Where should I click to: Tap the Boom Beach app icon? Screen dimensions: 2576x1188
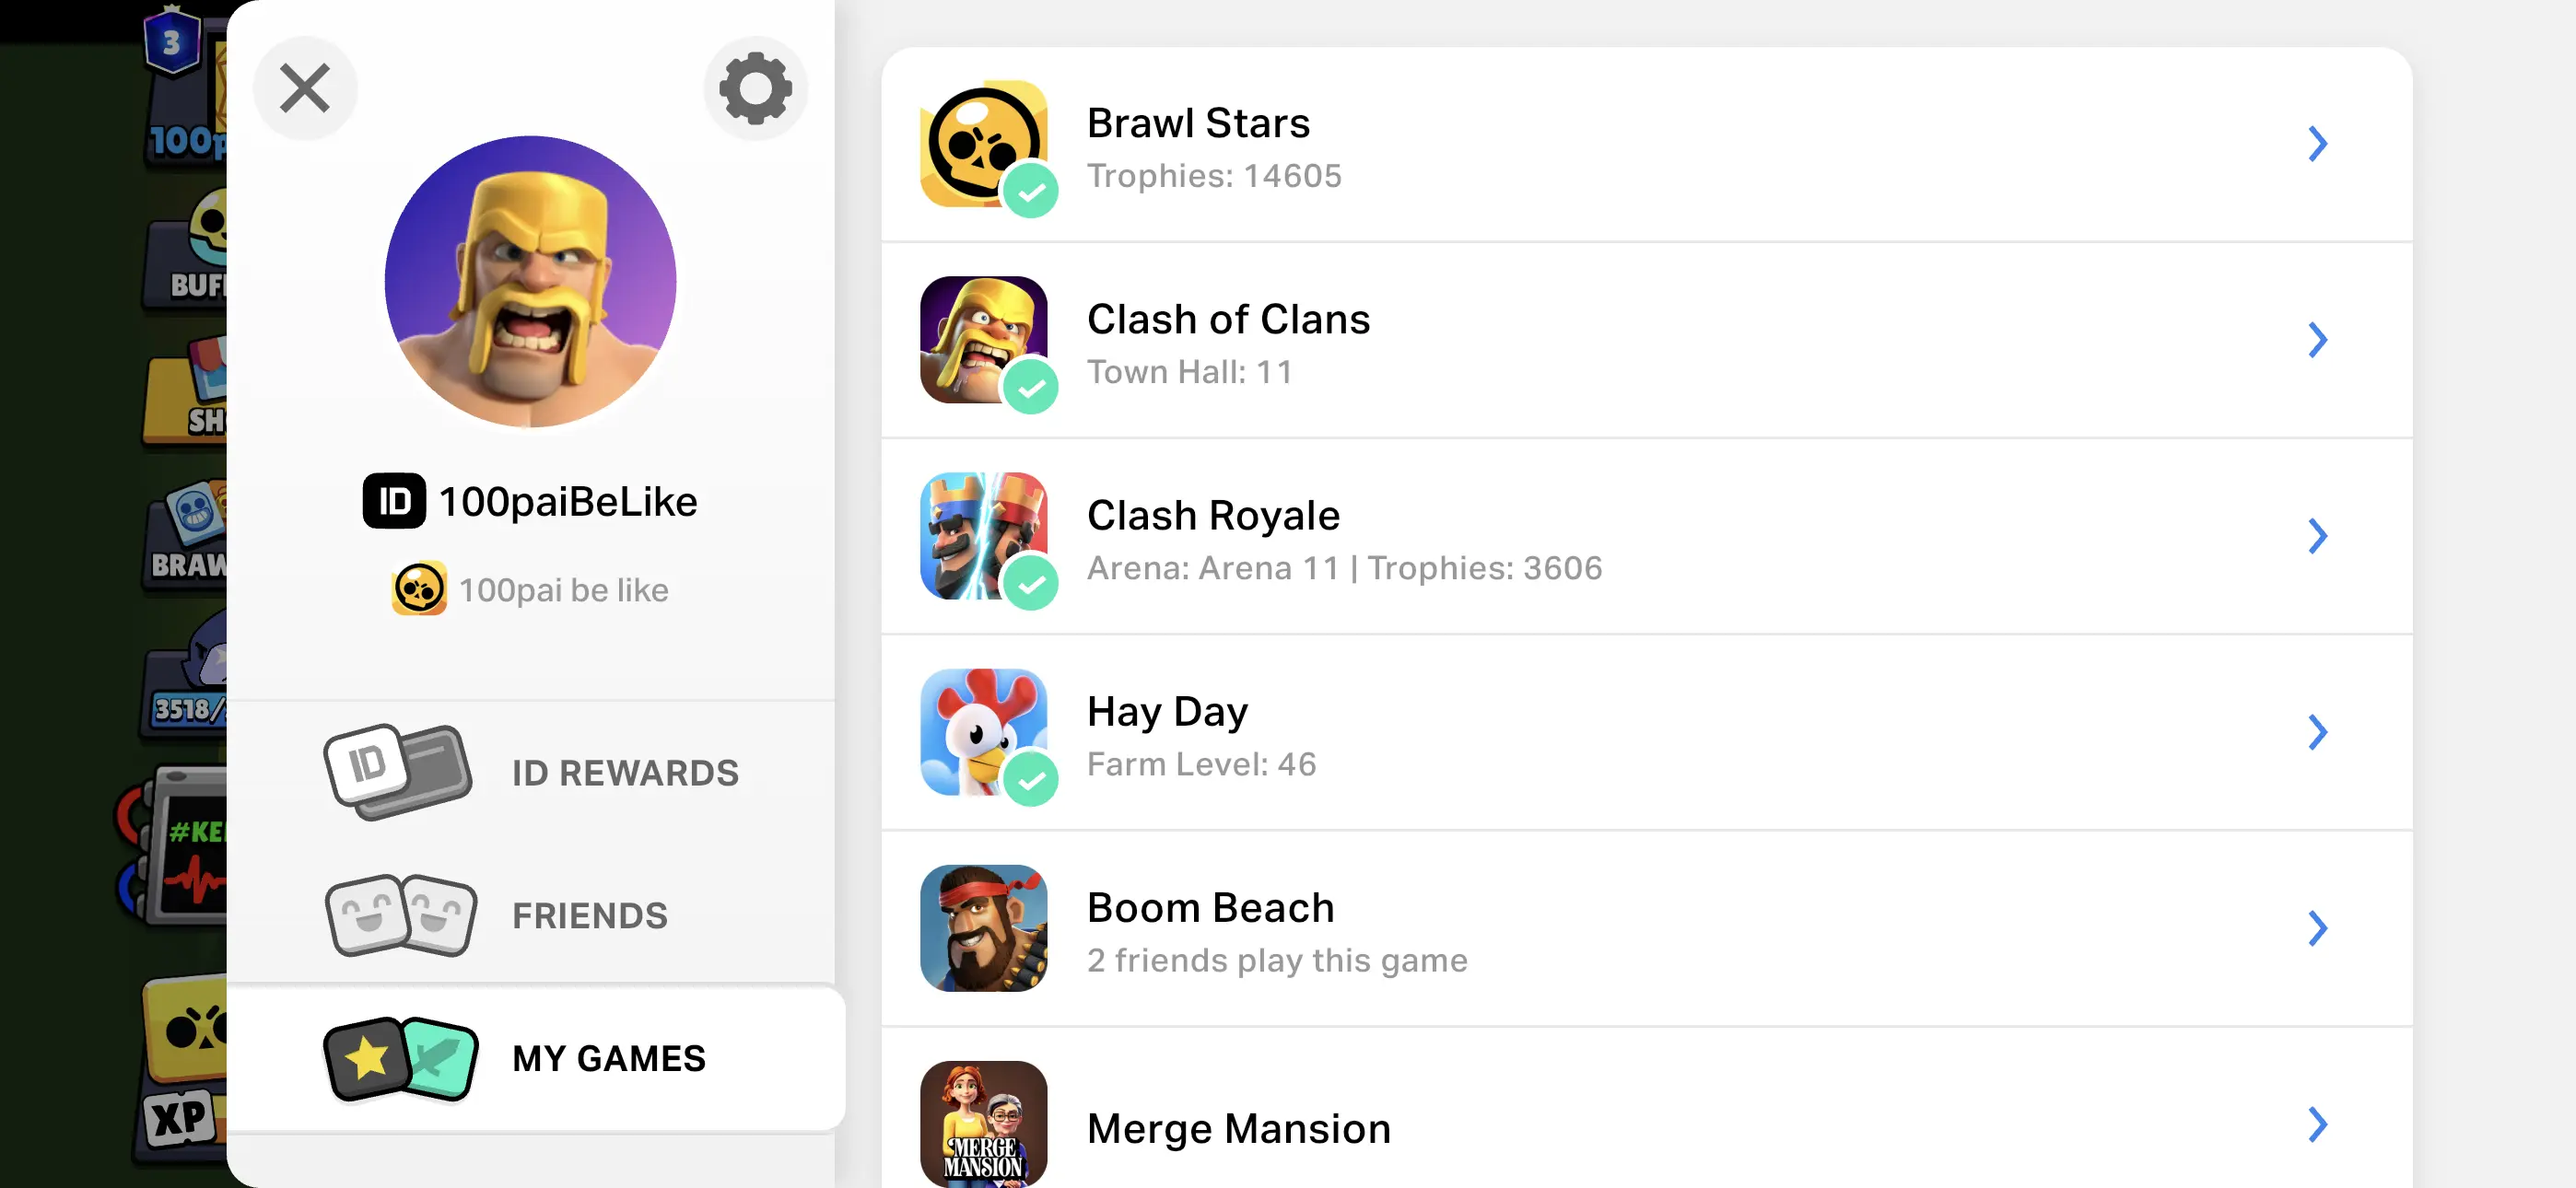[x=983, y=928]
